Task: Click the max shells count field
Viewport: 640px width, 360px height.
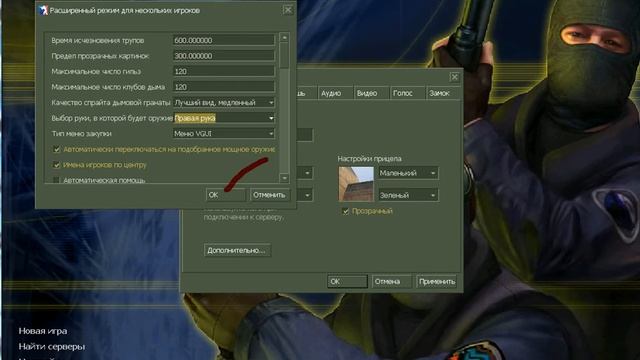Action: point(224,71)
